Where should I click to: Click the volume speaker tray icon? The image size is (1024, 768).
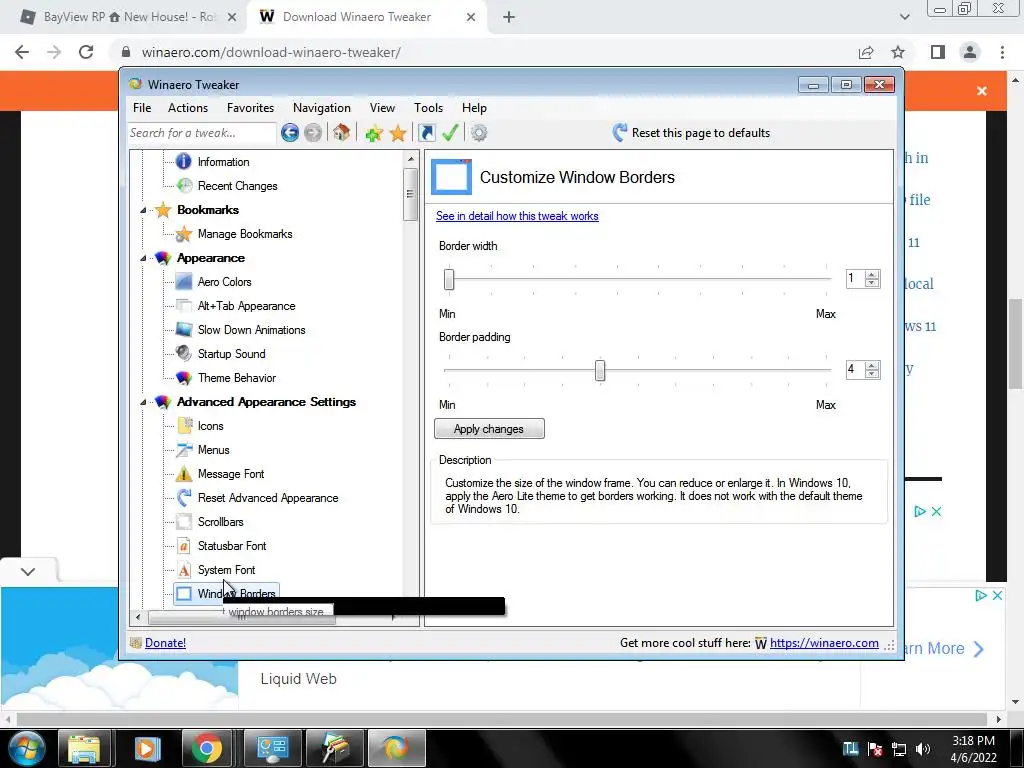click(x=923, y=749)
